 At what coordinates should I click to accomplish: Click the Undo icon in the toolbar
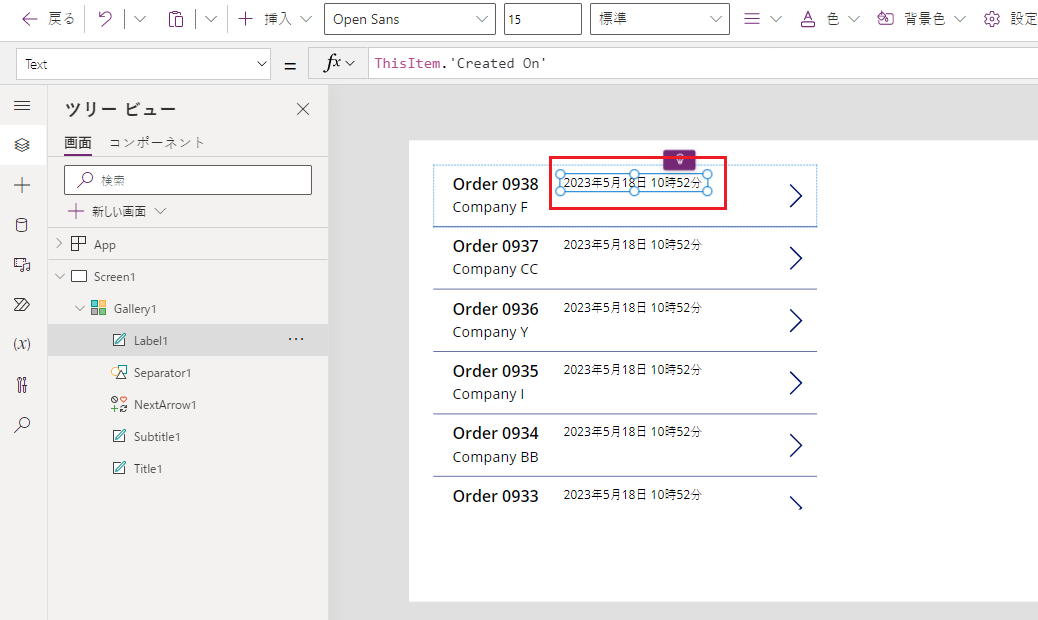pyautogui.click(x=105, y=19)
